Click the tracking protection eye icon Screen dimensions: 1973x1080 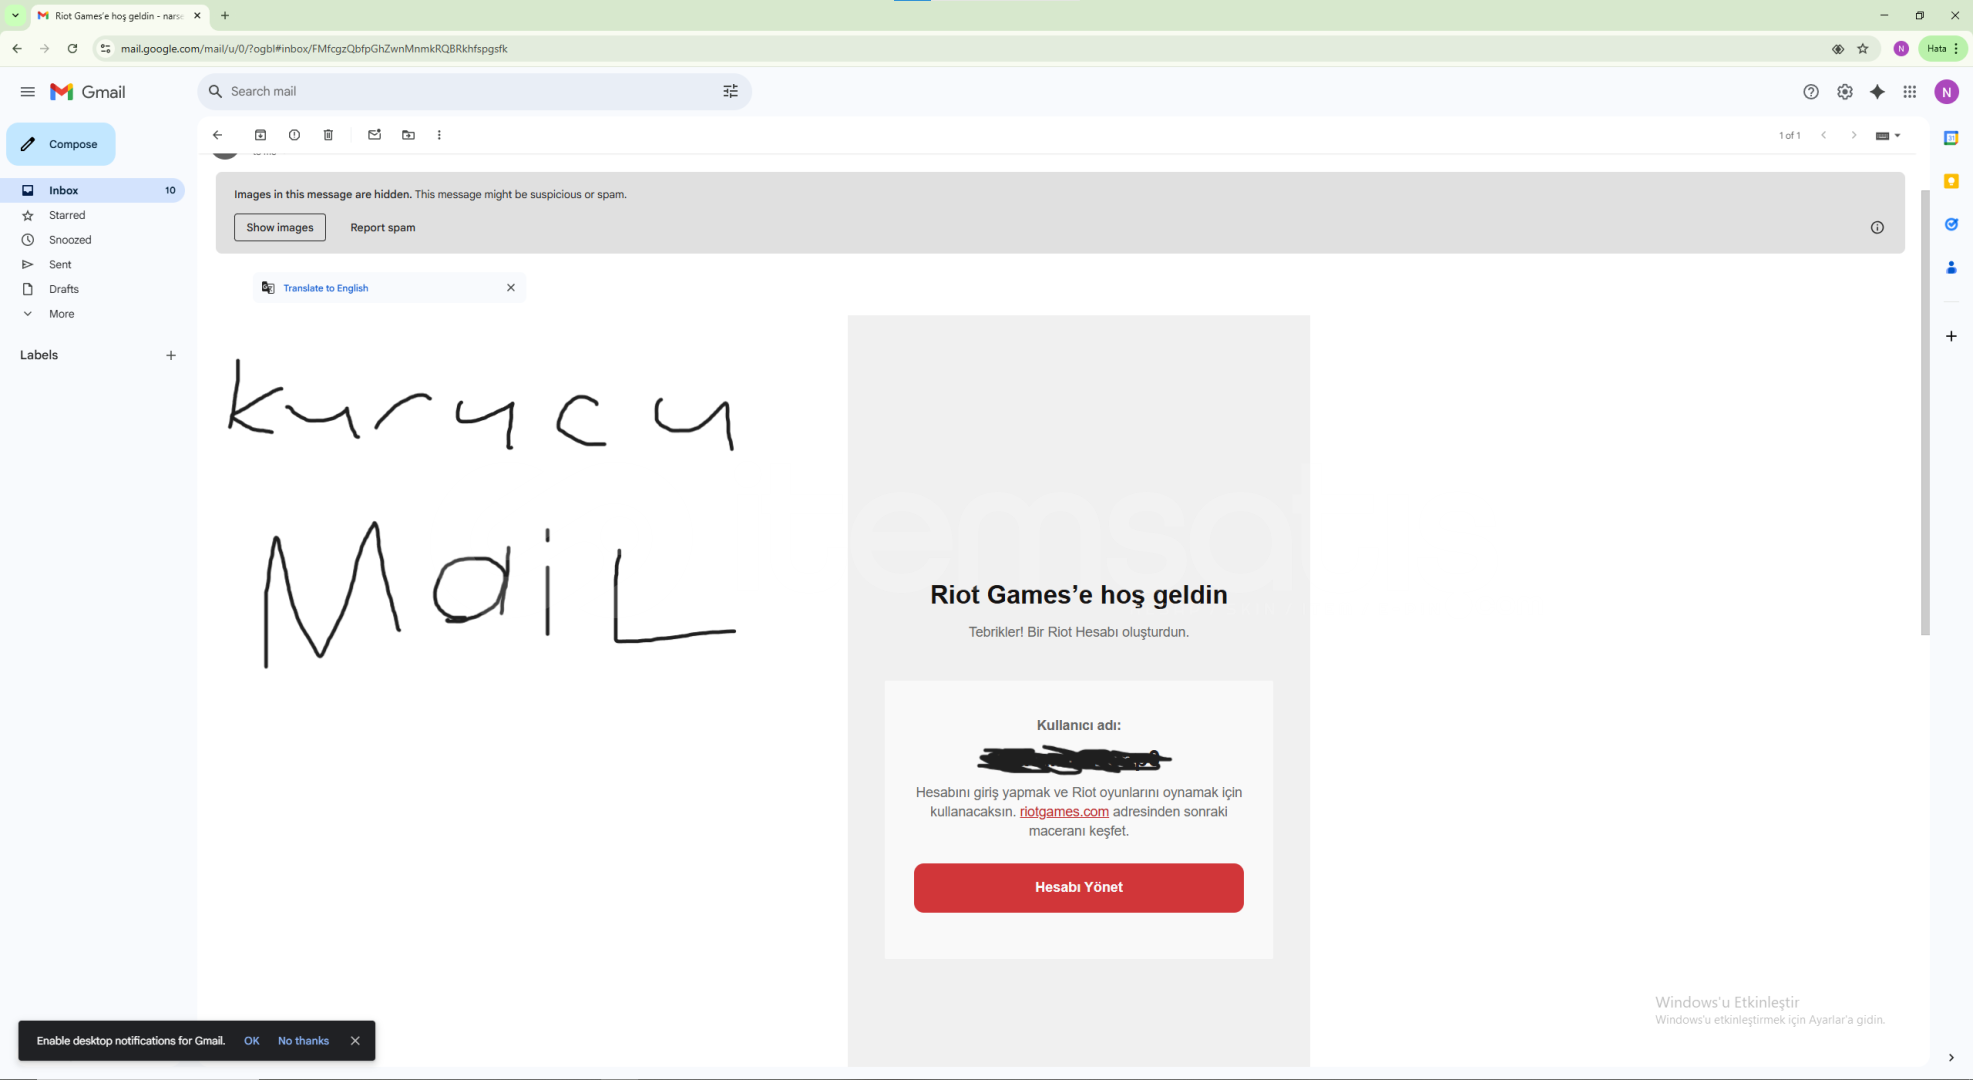(x=1838, y=48)
